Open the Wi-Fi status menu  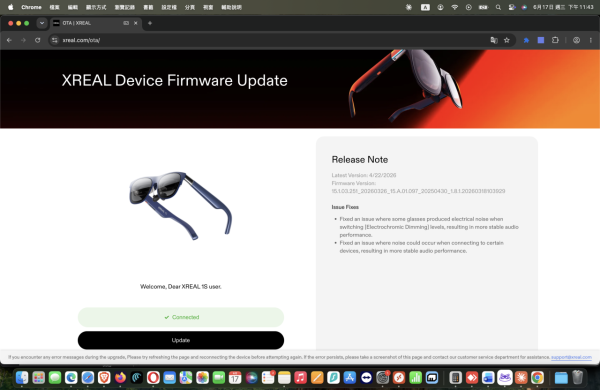click(455, 7)
